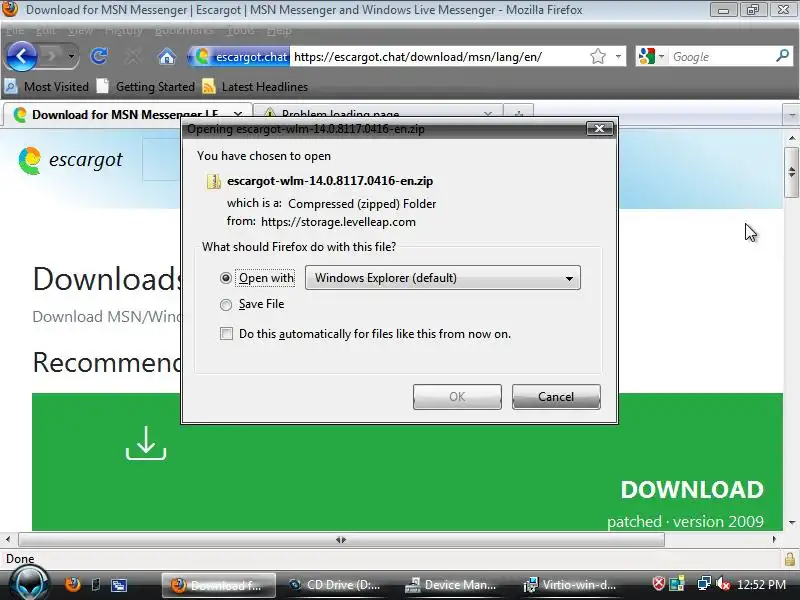Click the 12:52 PM system clock
Image resolution: width=800 pixels, height=600 pixels.
coord(761,585)
